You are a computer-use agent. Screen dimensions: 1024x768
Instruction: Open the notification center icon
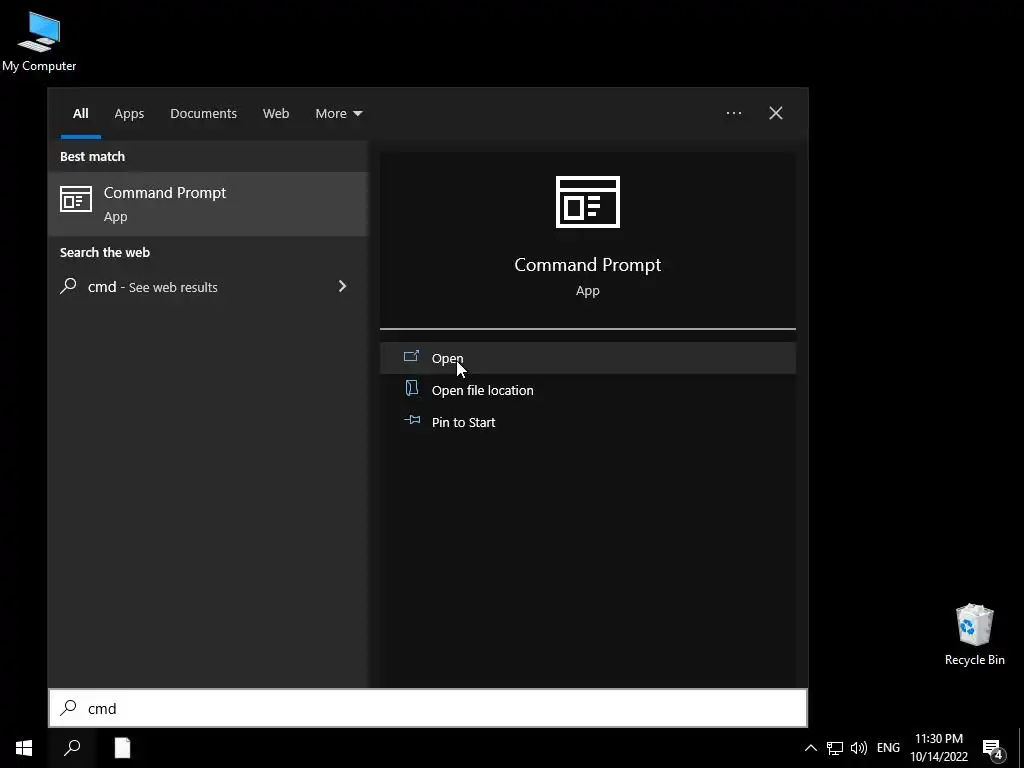click(993, 748)
